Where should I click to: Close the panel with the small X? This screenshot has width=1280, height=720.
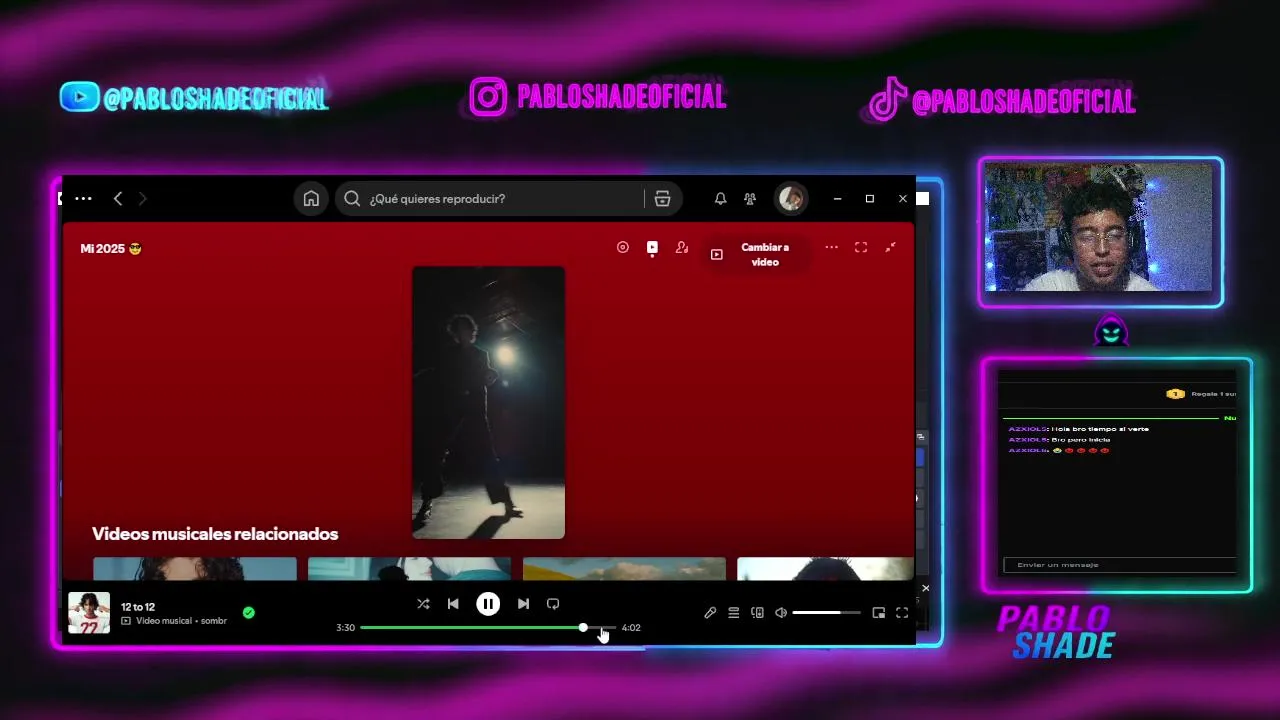coord(925,588)
